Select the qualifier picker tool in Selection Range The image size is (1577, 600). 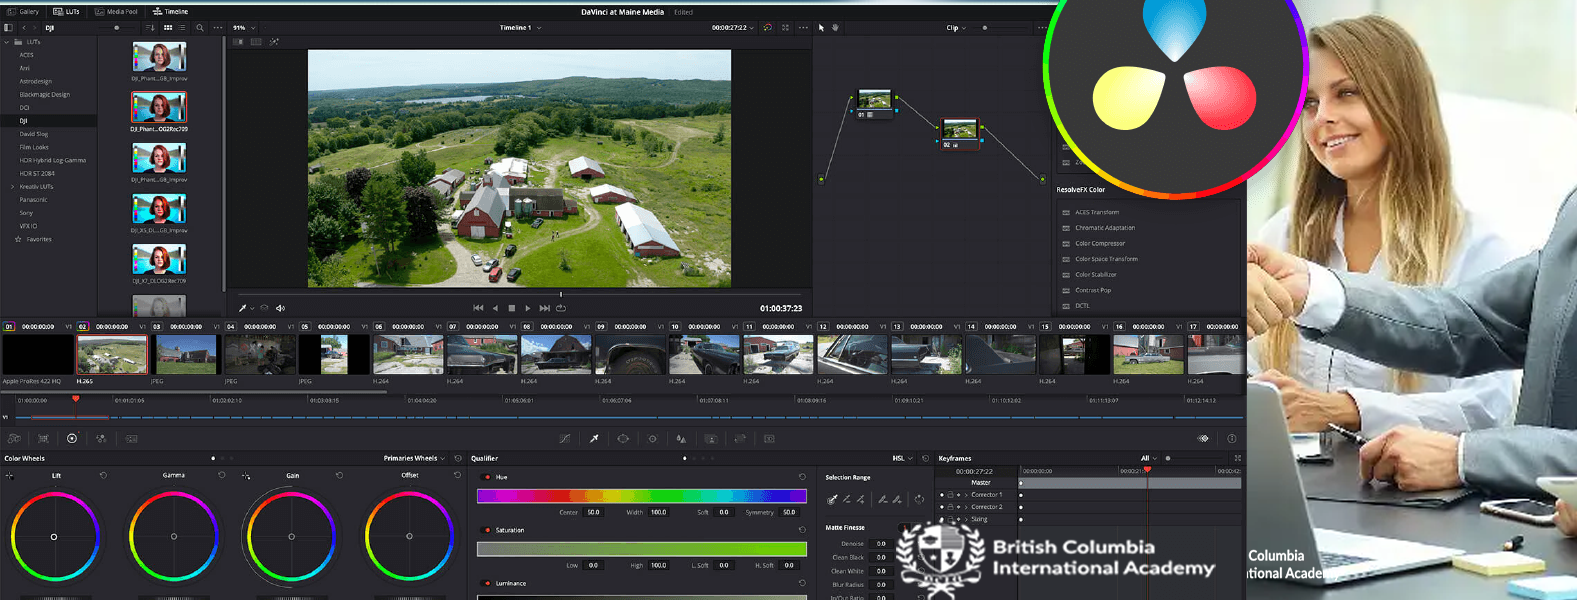[832, 499]
